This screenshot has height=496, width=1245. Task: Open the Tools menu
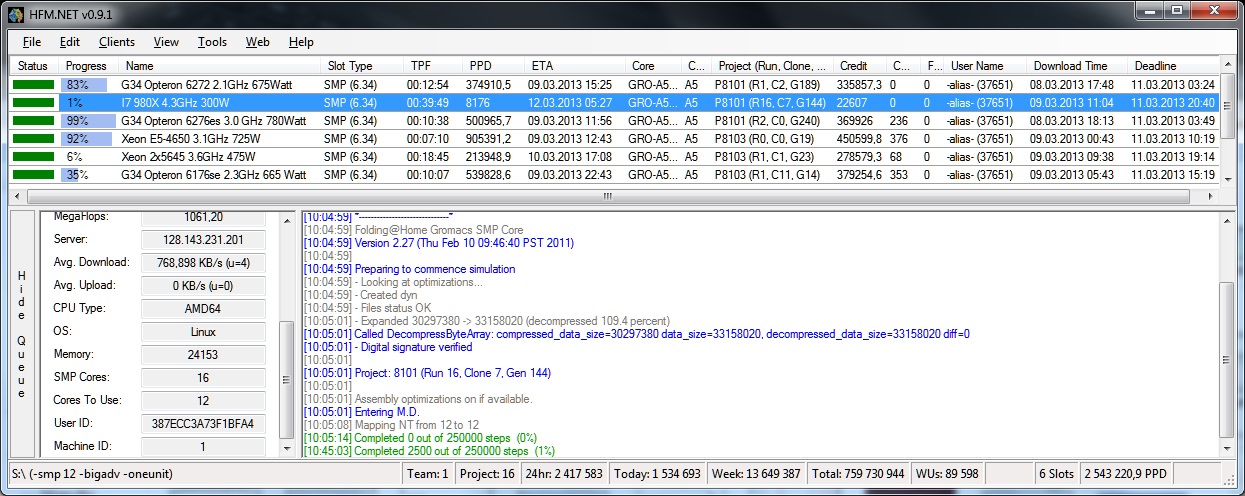click(x=212, y=42)
